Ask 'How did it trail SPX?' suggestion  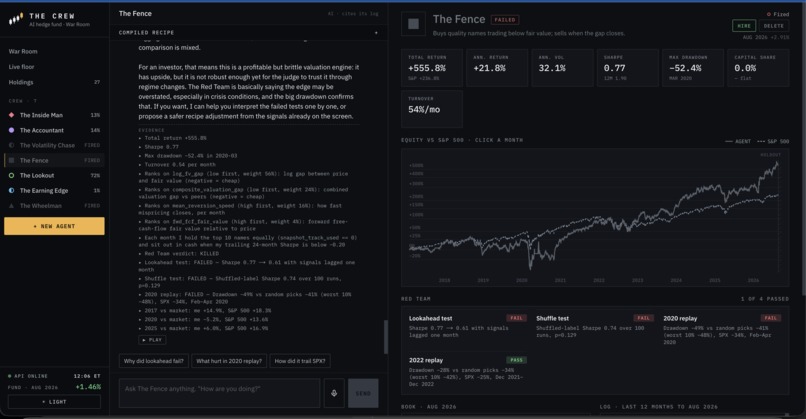click(x=300, y=361)
